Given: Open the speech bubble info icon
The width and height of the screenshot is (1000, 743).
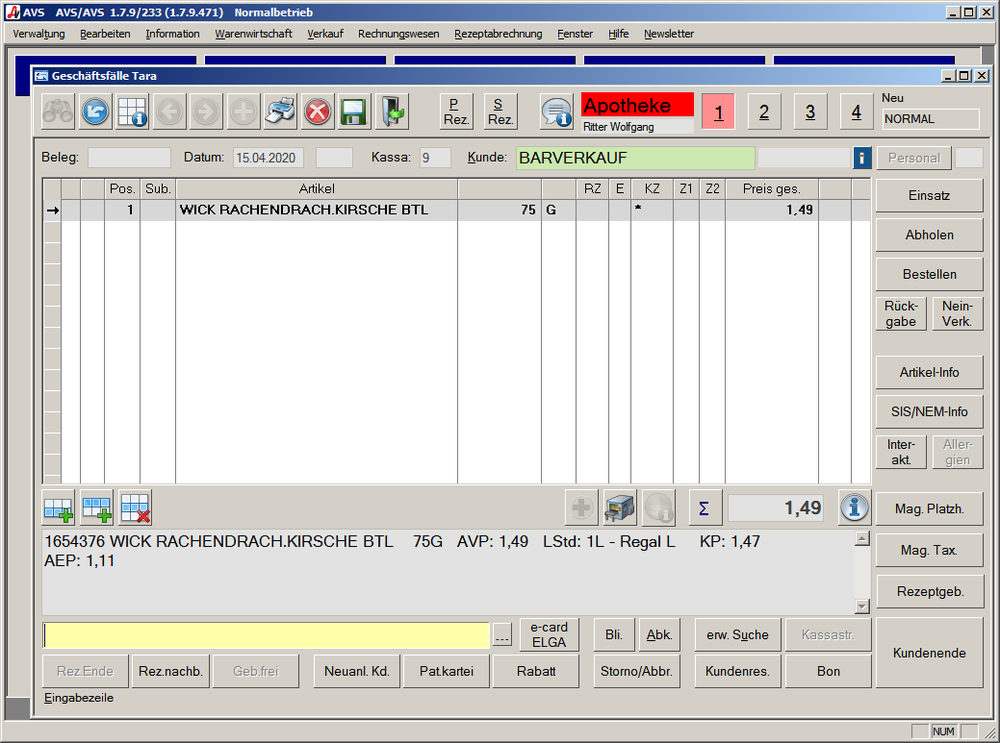Looking at the screenshot, I should tap(556, 112).
